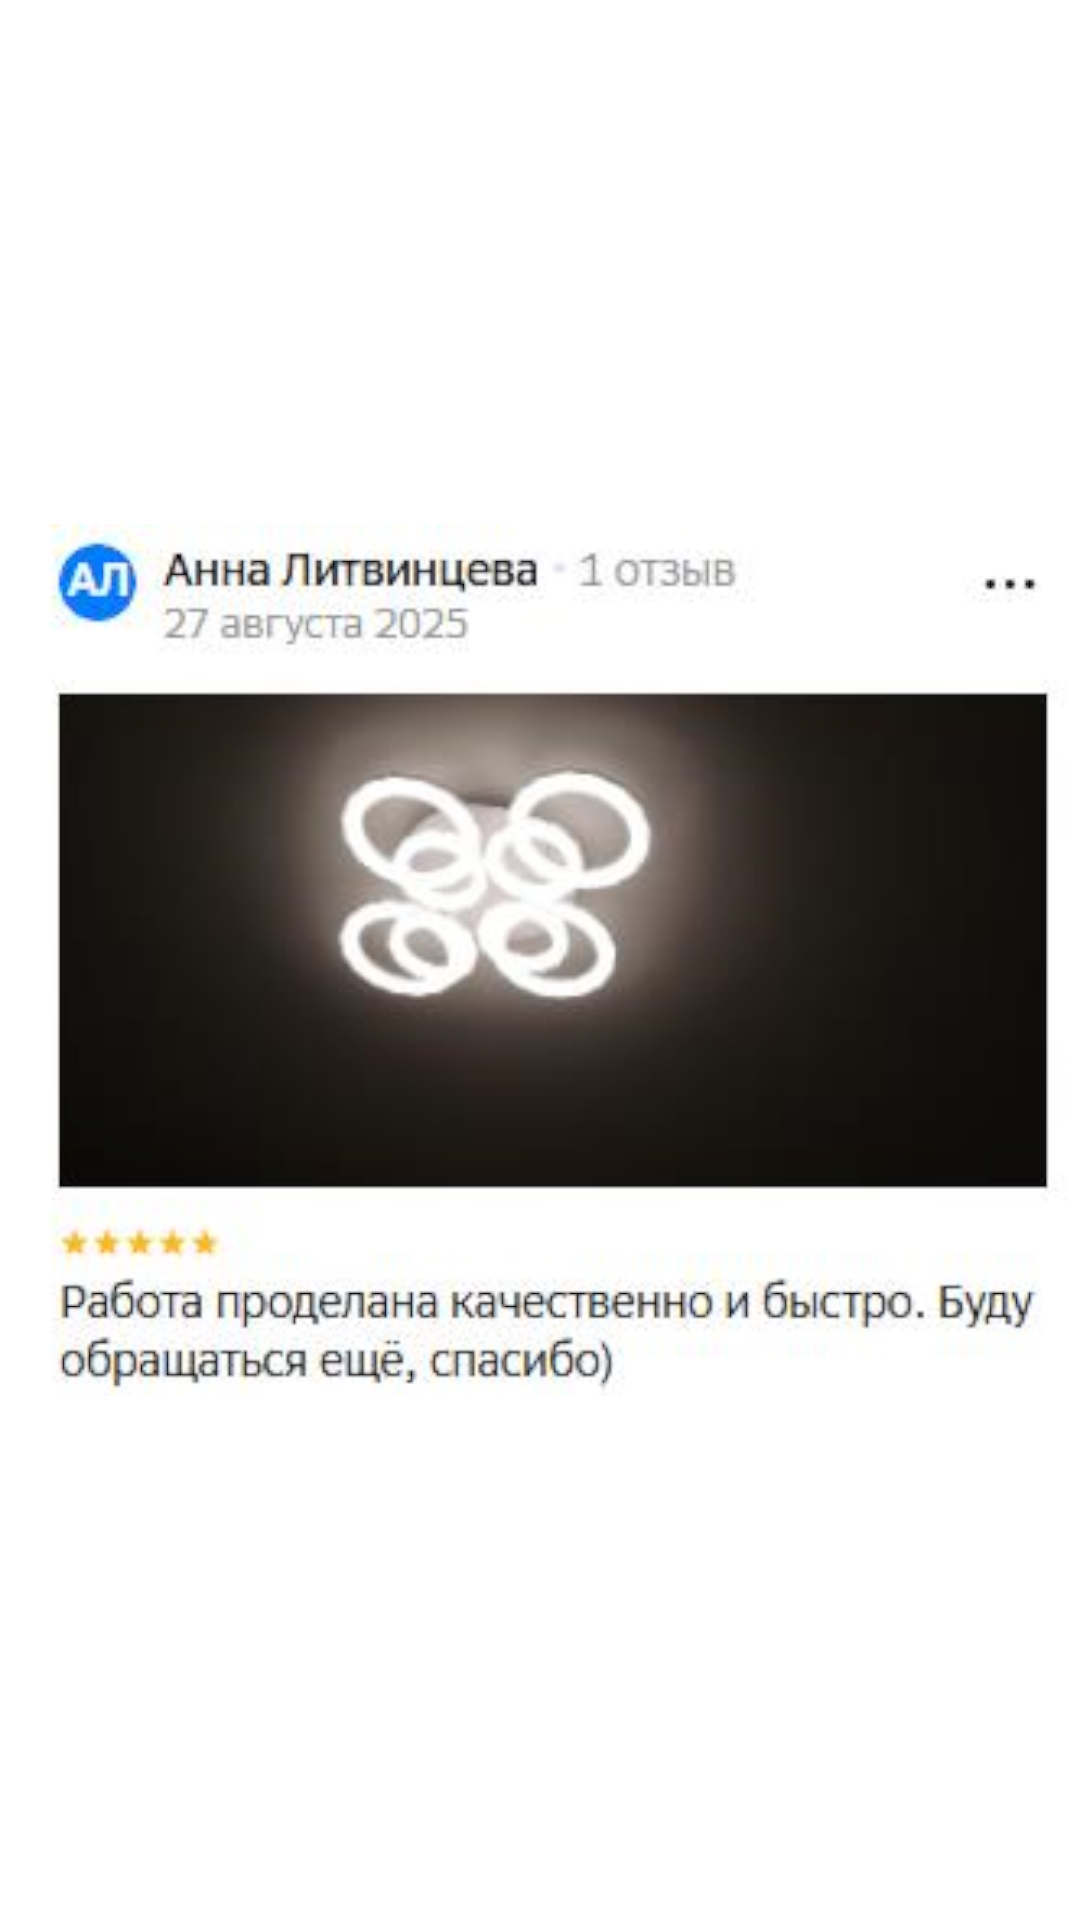Click the text 'обращаться ещё, спасибо)'

click(336, 1362)
